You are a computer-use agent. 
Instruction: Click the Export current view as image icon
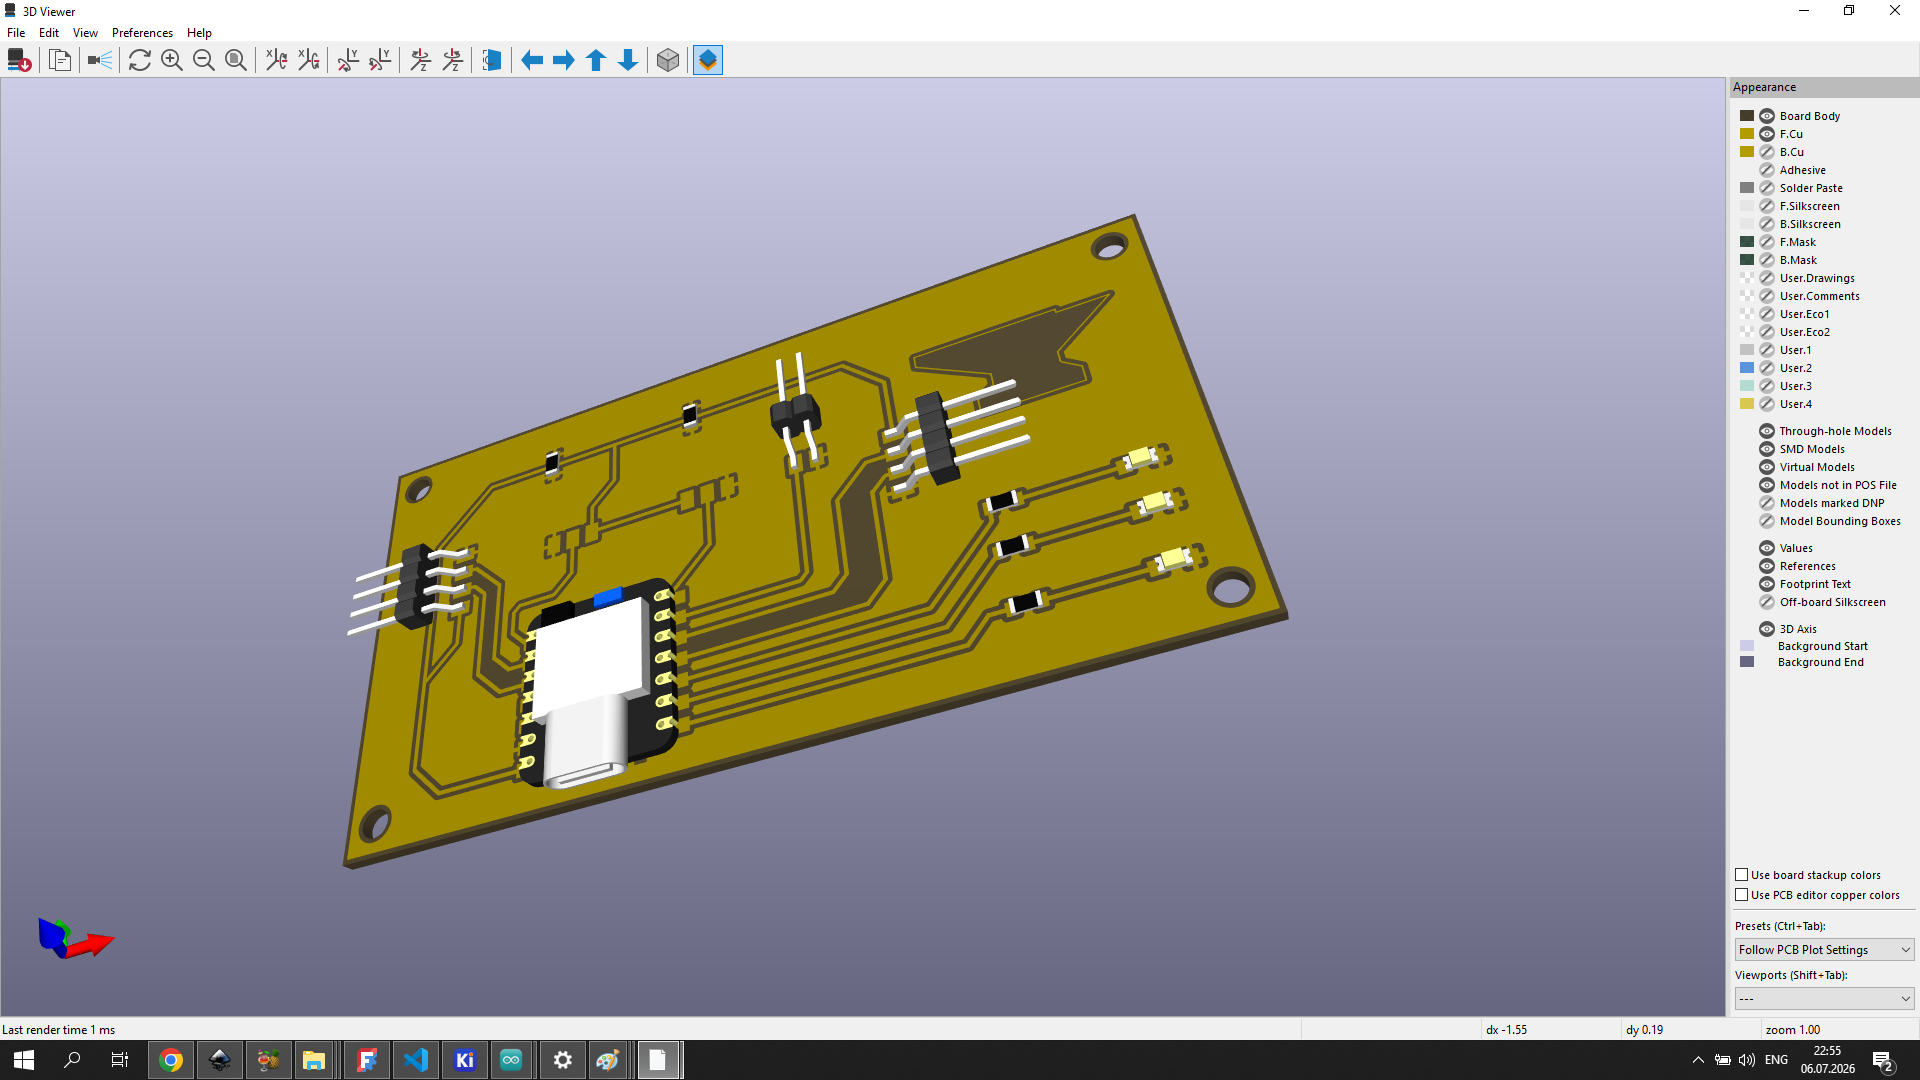click(19, 60)
